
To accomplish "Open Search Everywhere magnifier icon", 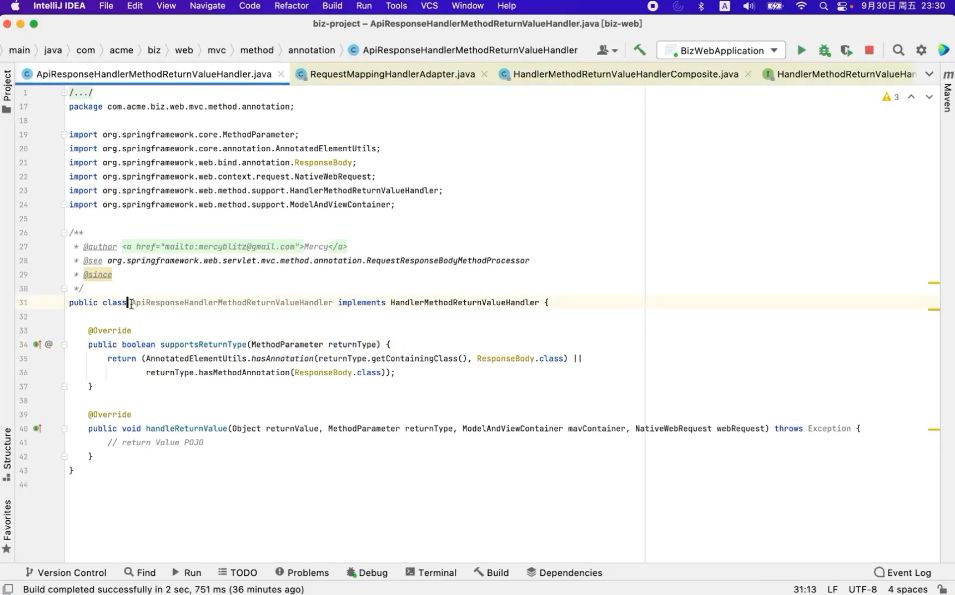I will 898,50.
